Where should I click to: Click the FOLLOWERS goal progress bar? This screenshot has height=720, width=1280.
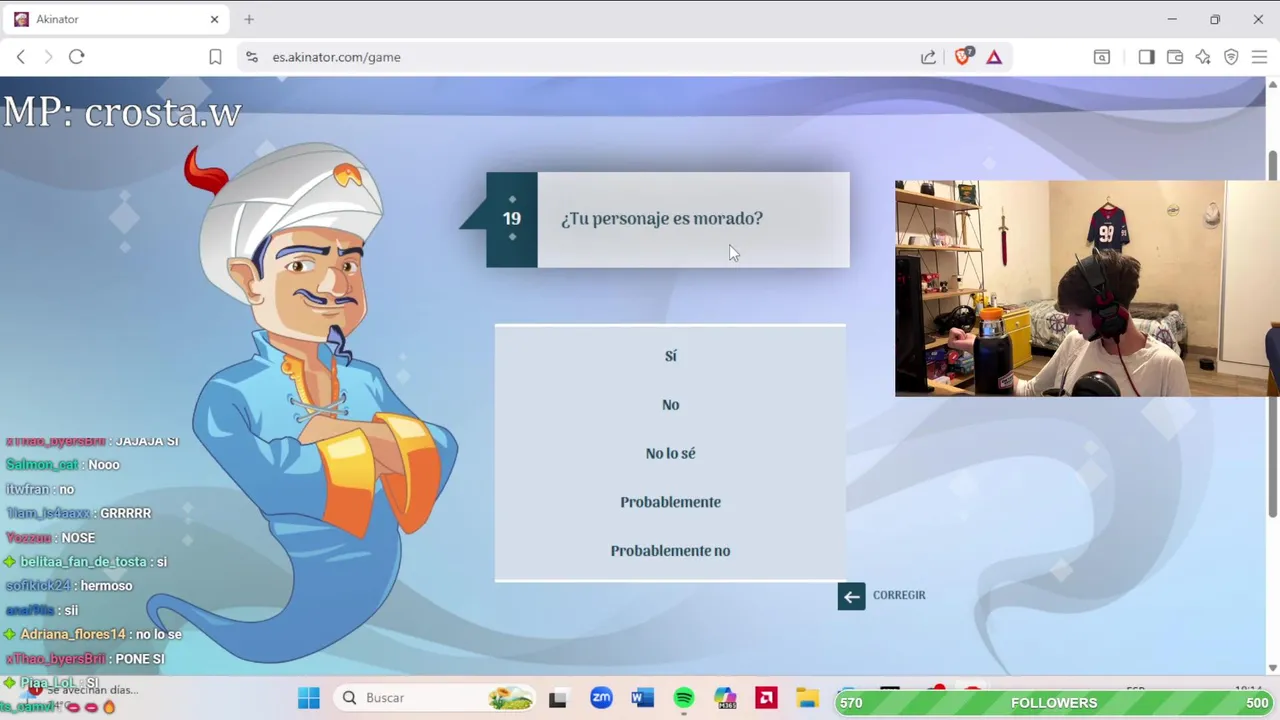1055,703
